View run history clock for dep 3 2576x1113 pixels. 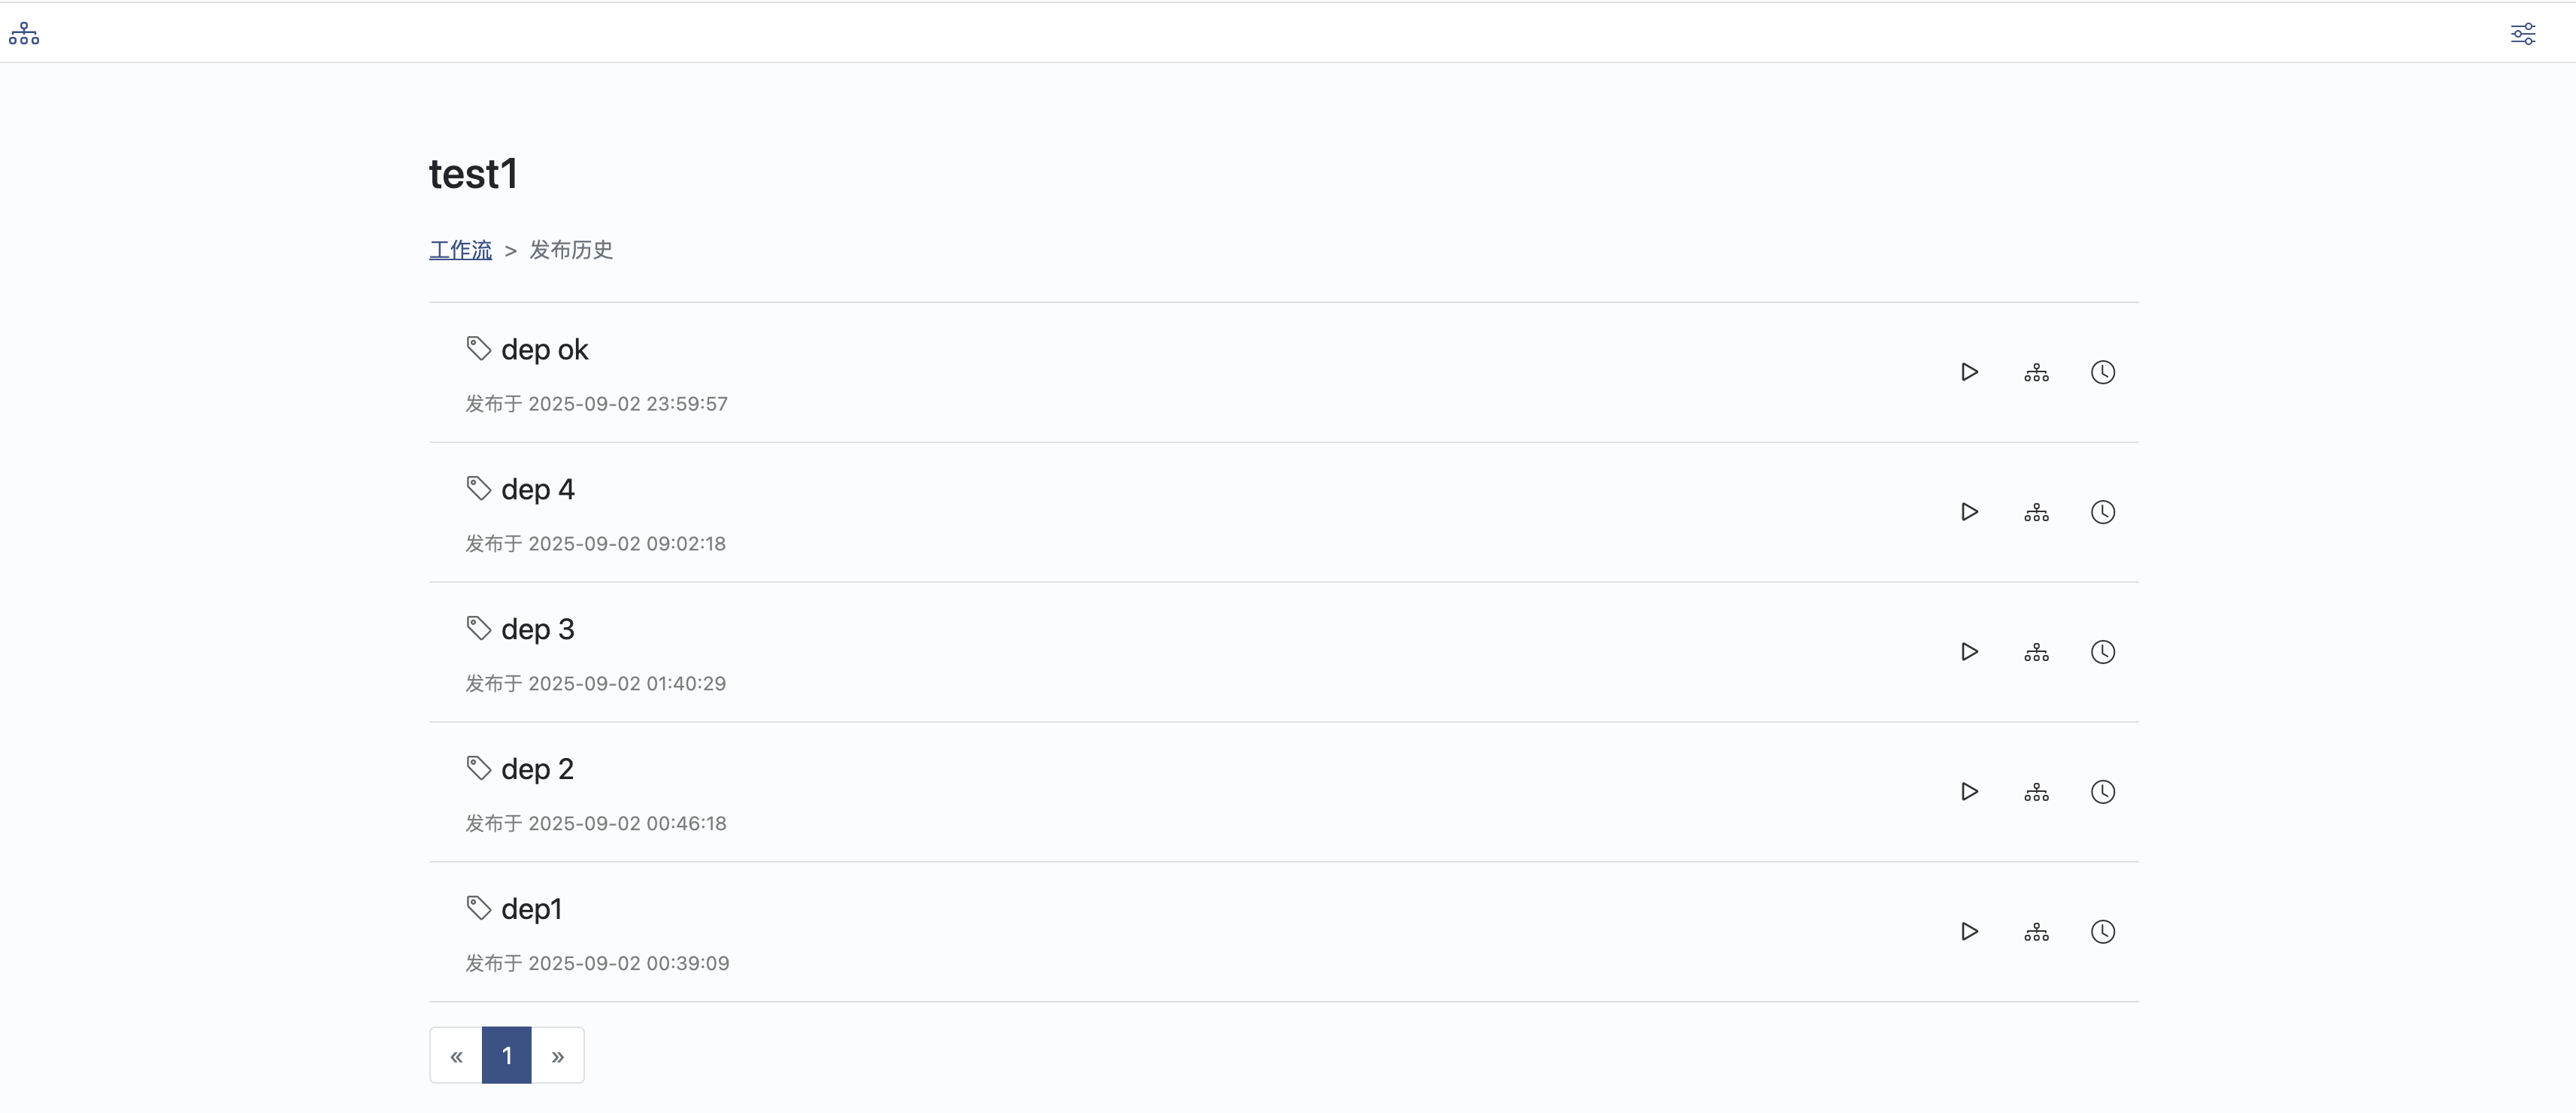2102,652
